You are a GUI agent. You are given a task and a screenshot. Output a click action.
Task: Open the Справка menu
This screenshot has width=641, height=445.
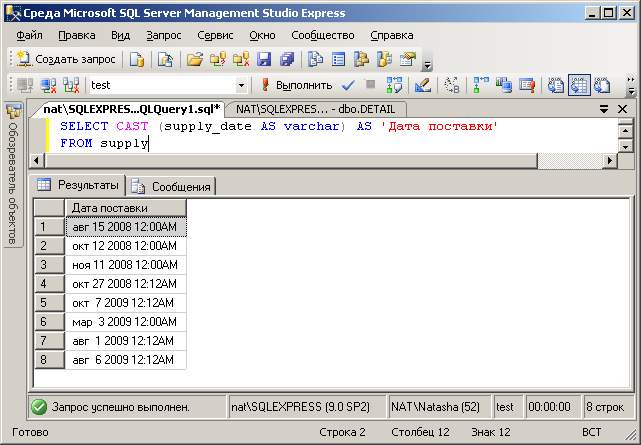392,36
